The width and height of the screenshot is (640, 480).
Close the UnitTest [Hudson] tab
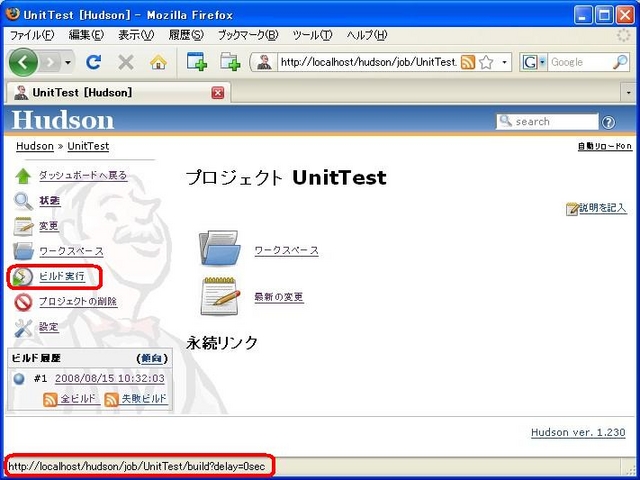[x=218, y=93]
